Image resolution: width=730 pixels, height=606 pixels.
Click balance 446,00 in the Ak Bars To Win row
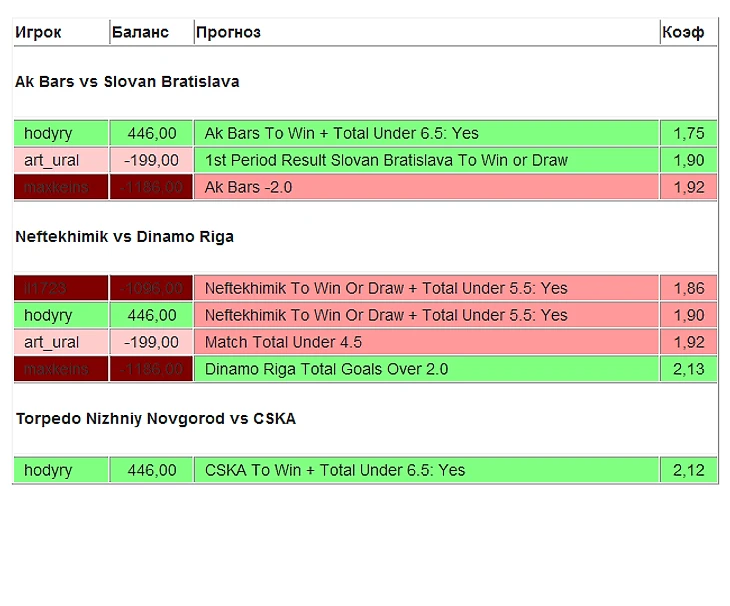click(x=152, y=133)
